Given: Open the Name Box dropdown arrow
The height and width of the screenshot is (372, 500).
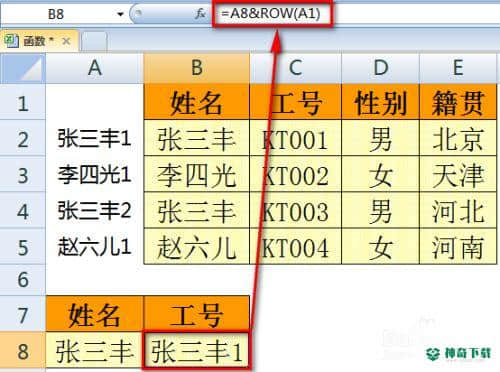Looking at the screenshot, I should pos(120,14).
